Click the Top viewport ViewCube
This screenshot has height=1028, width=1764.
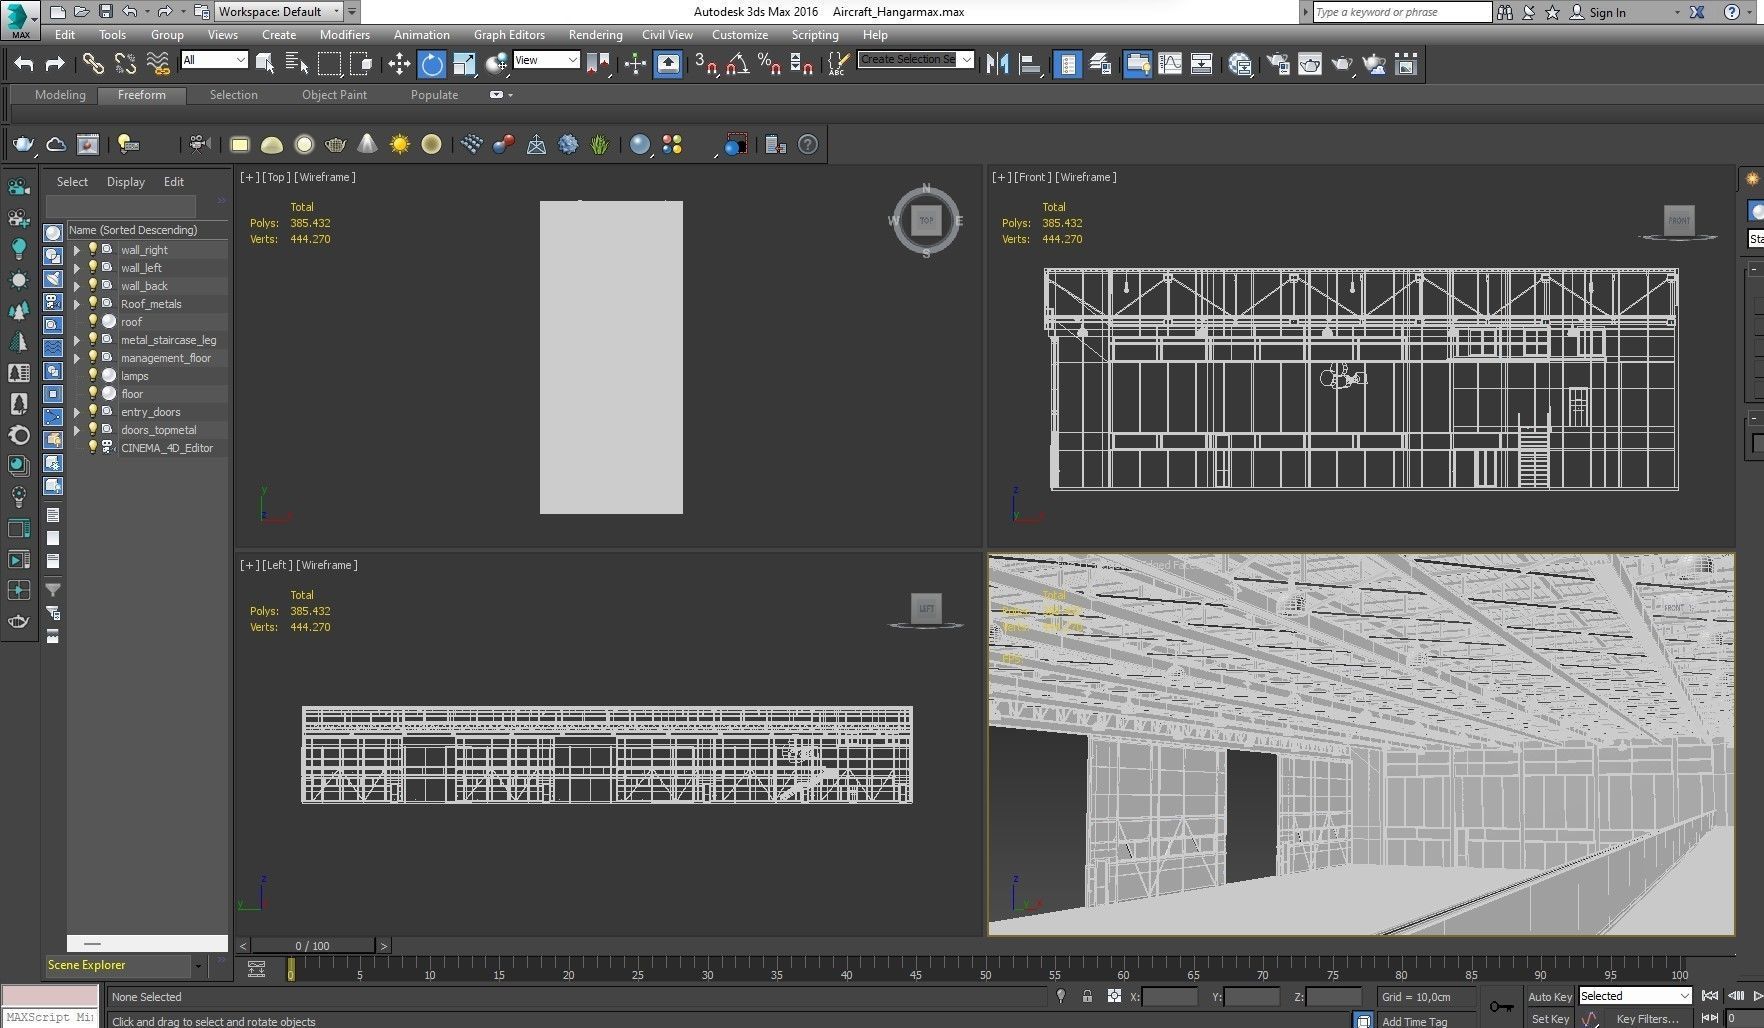click(926, 220)
